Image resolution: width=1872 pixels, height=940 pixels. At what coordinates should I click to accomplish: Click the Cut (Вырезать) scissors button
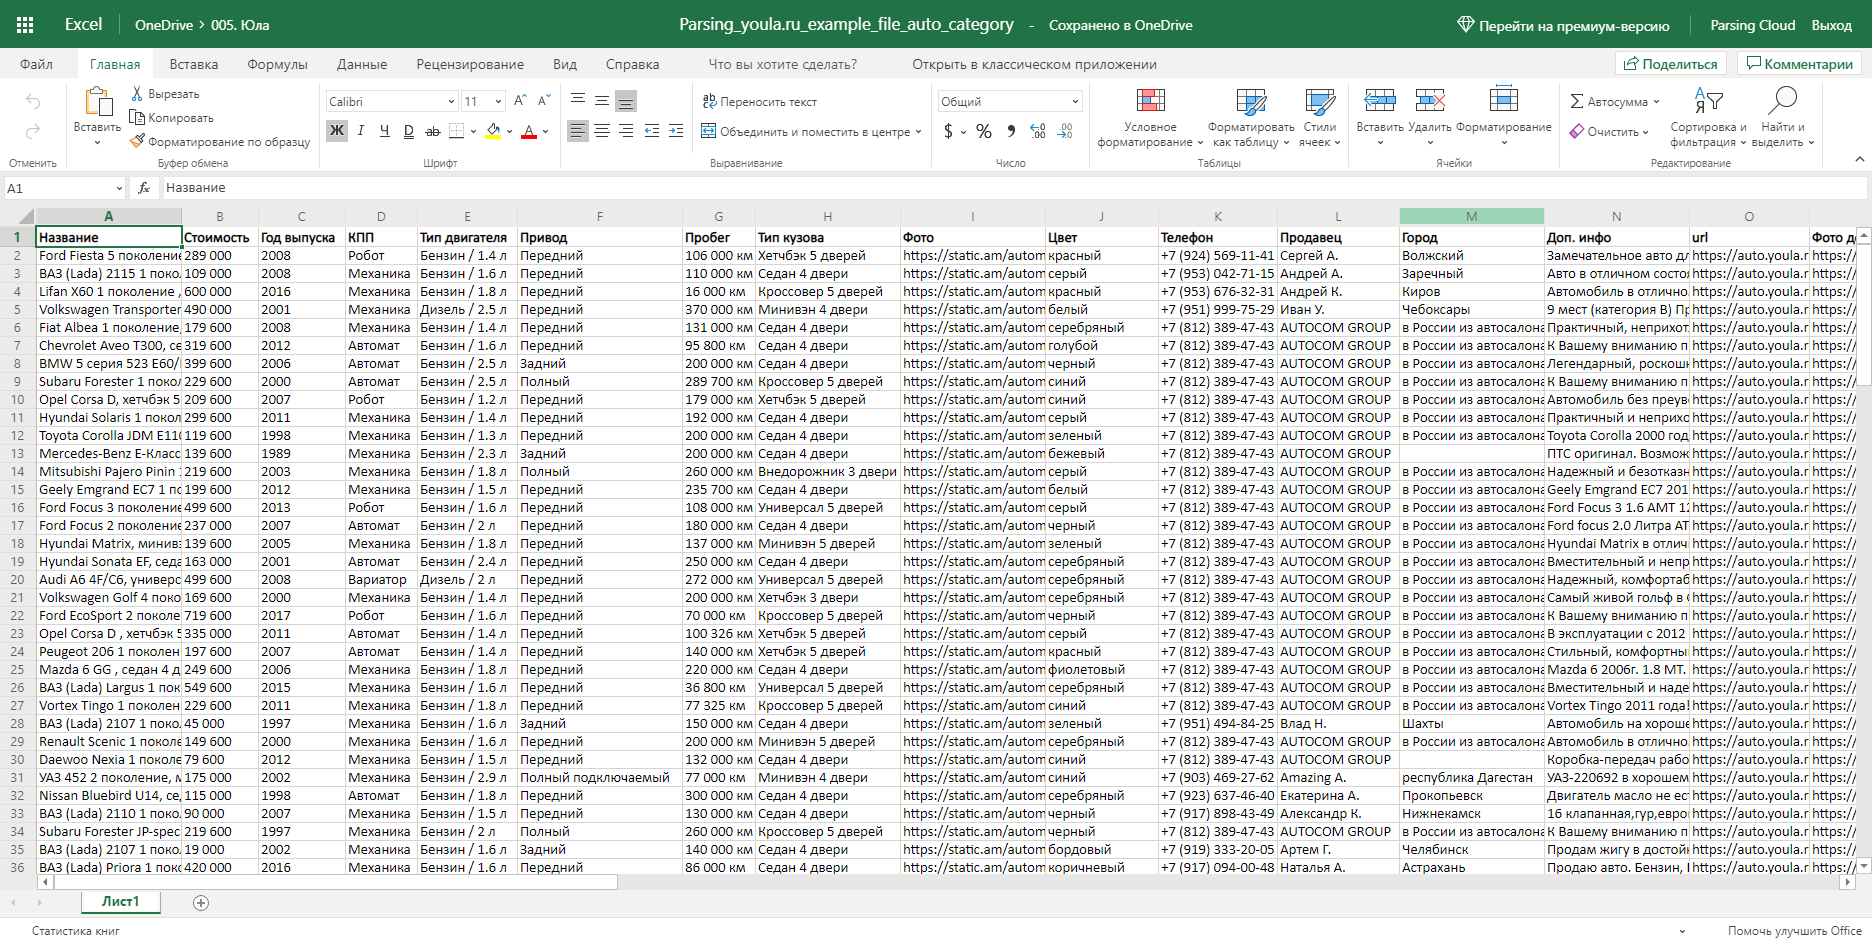pos(165,94)
